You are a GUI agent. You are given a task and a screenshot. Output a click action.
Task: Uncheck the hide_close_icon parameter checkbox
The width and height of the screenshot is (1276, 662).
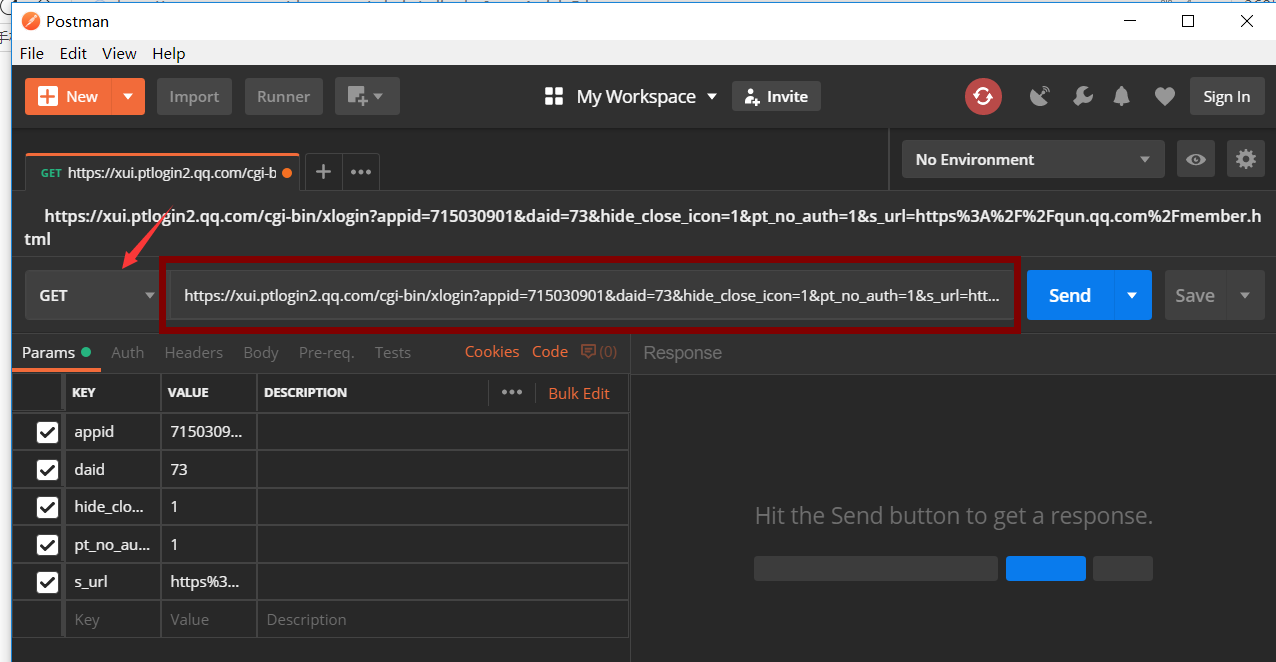pos(47,507)
